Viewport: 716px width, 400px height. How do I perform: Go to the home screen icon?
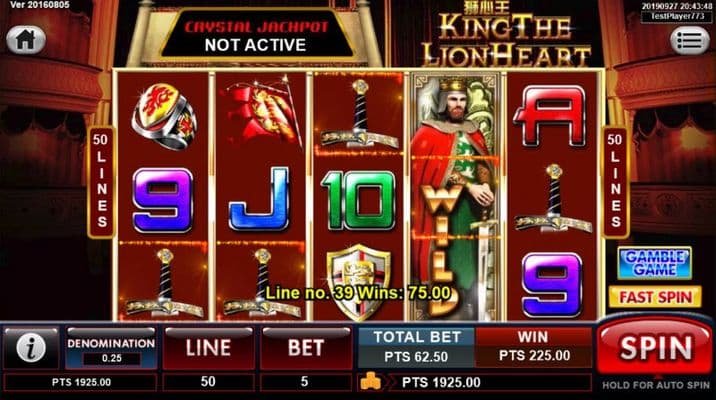26,40
